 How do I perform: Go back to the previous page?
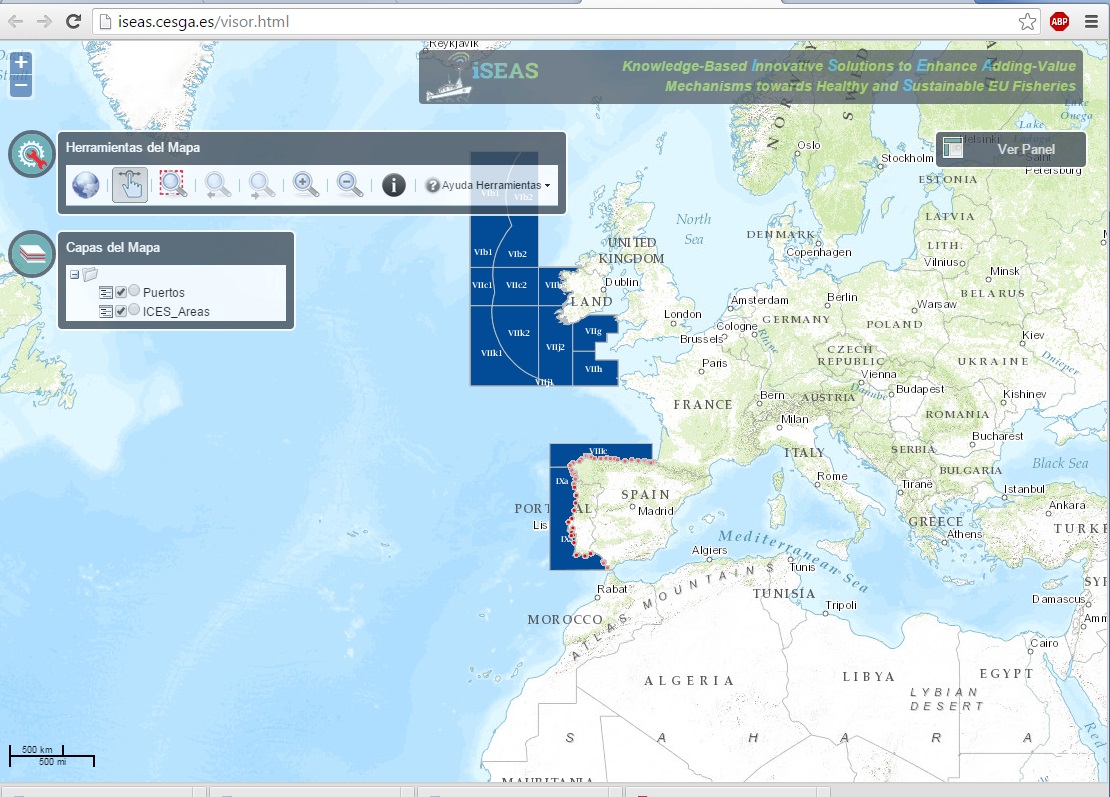coord(16,22)
